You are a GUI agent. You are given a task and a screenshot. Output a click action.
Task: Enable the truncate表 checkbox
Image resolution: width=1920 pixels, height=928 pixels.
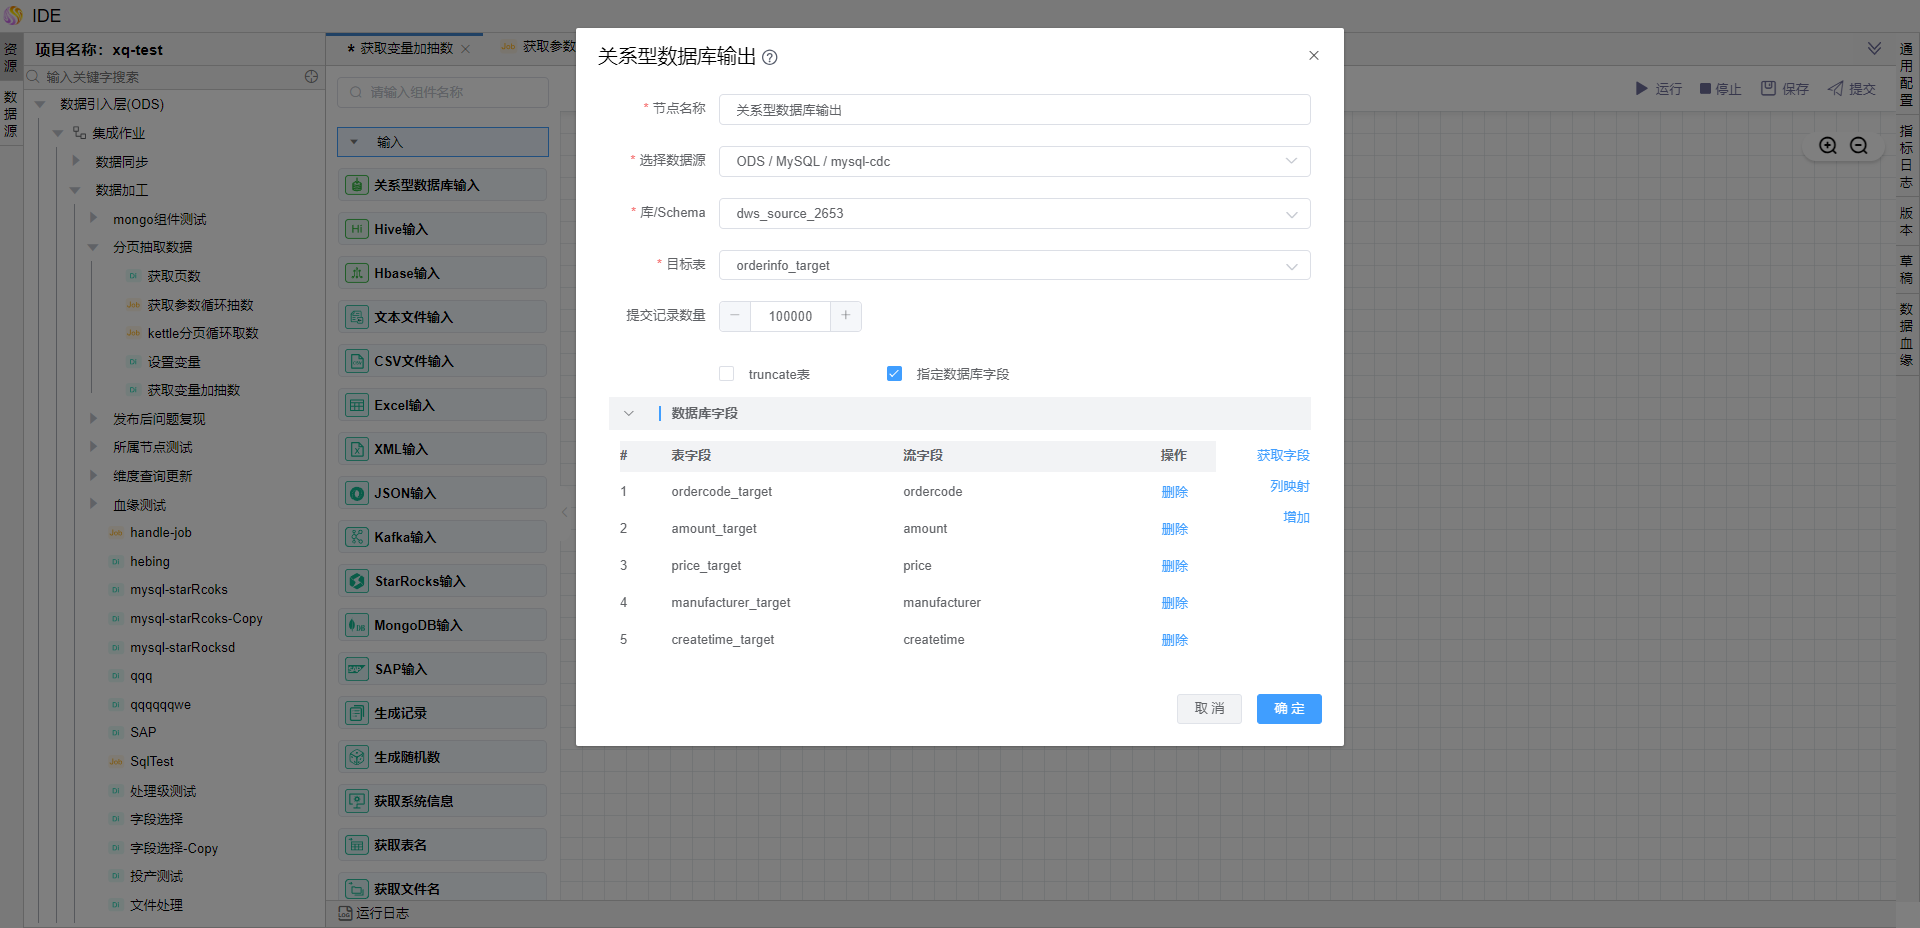pyautogui.click(x=727, y=374)
